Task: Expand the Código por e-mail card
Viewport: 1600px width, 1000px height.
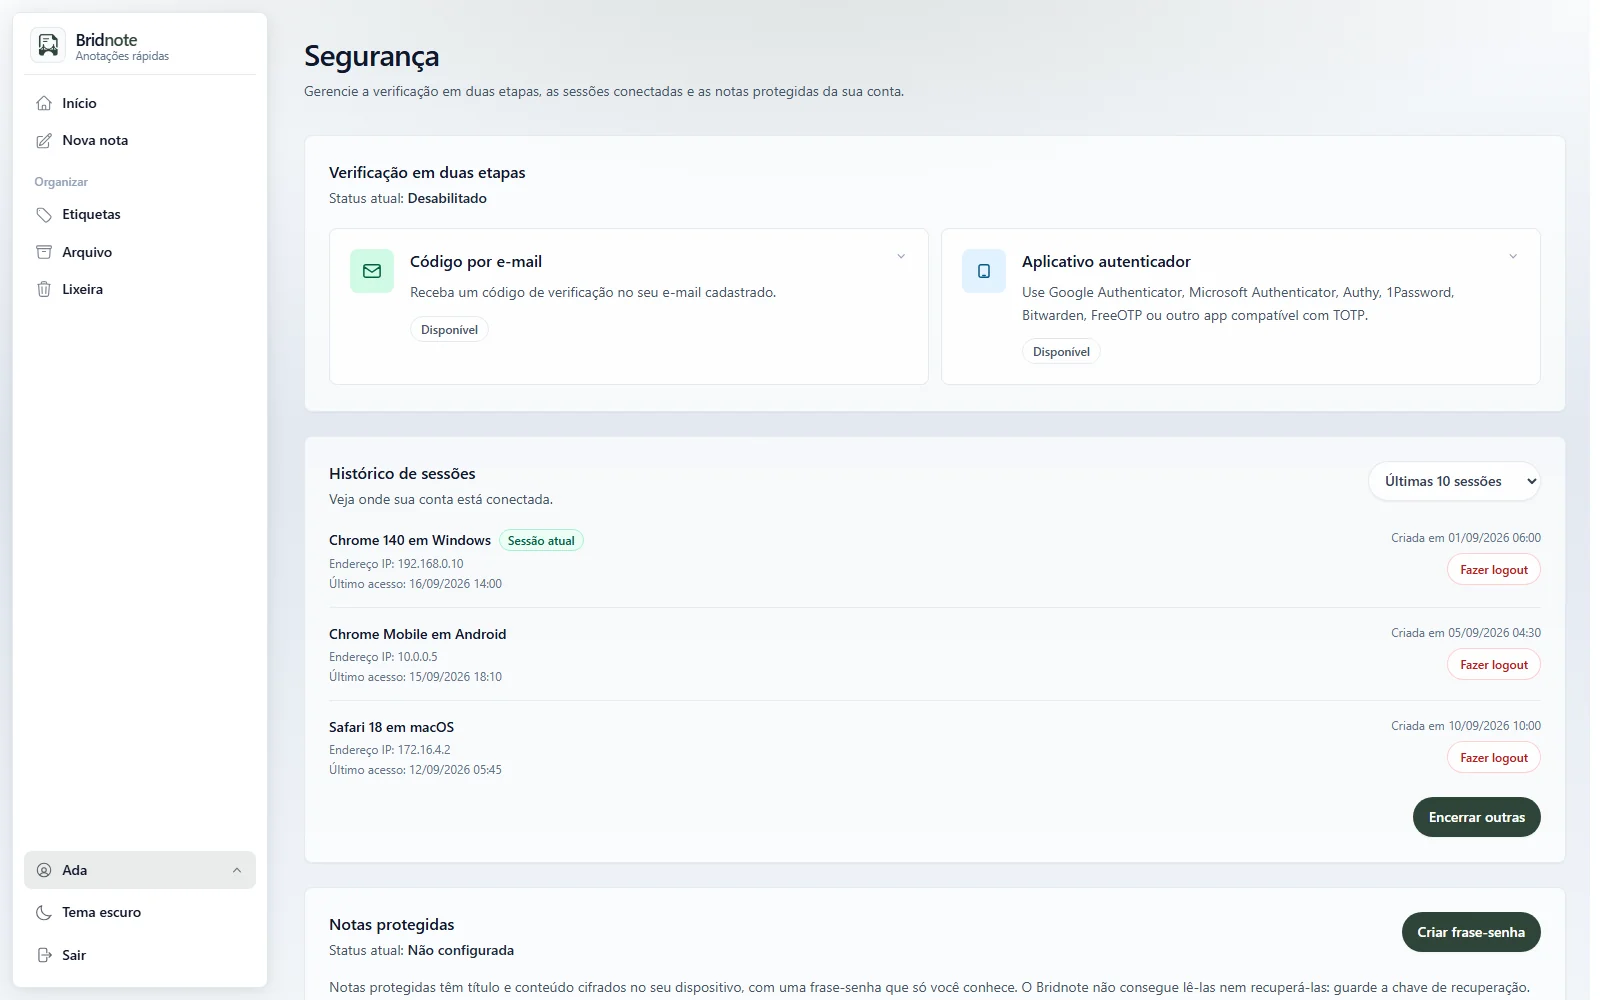Action: click(901, 257)
